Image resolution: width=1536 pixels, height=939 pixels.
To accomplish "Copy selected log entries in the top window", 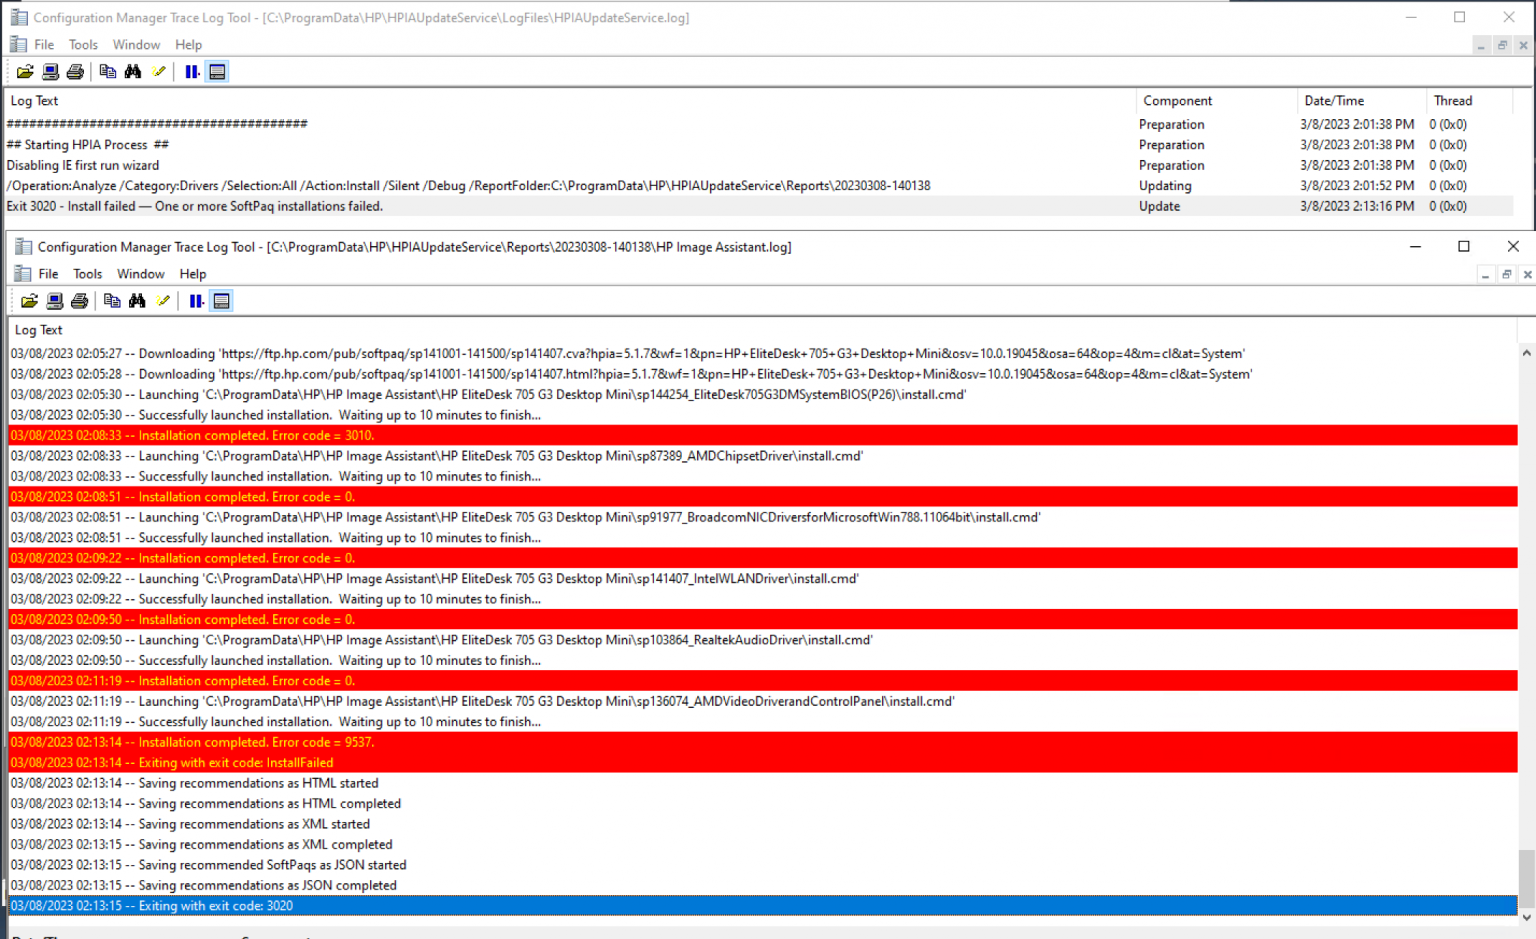I will [x=107, y=71].
